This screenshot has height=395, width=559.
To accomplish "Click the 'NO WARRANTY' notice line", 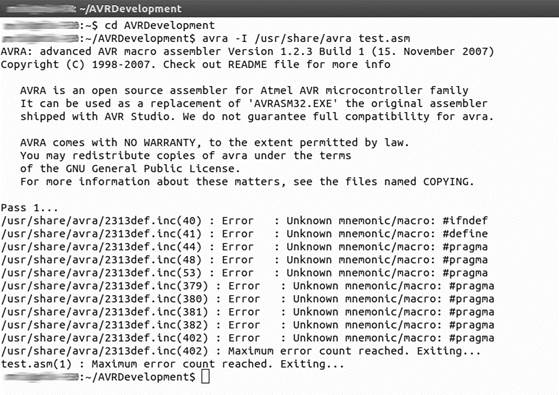I will [214, 143].
